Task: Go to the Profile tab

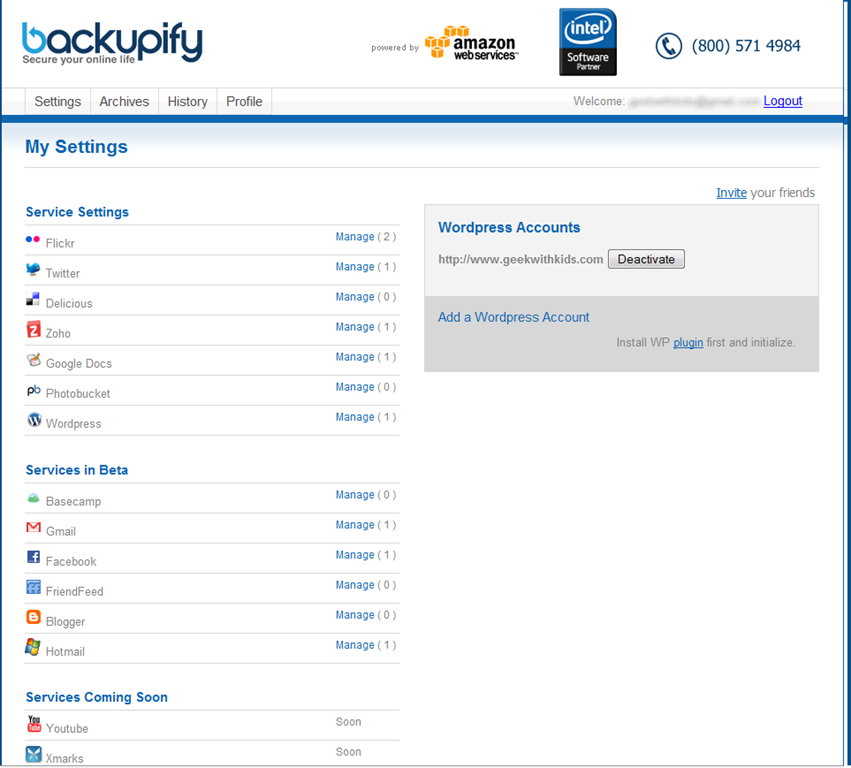Action: 244,101
